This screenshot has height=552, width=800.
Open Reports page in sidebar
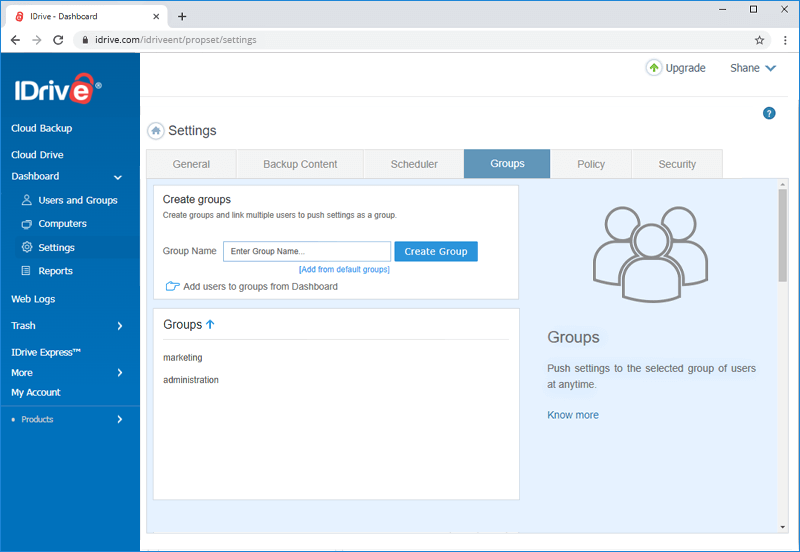click(56, 271)
